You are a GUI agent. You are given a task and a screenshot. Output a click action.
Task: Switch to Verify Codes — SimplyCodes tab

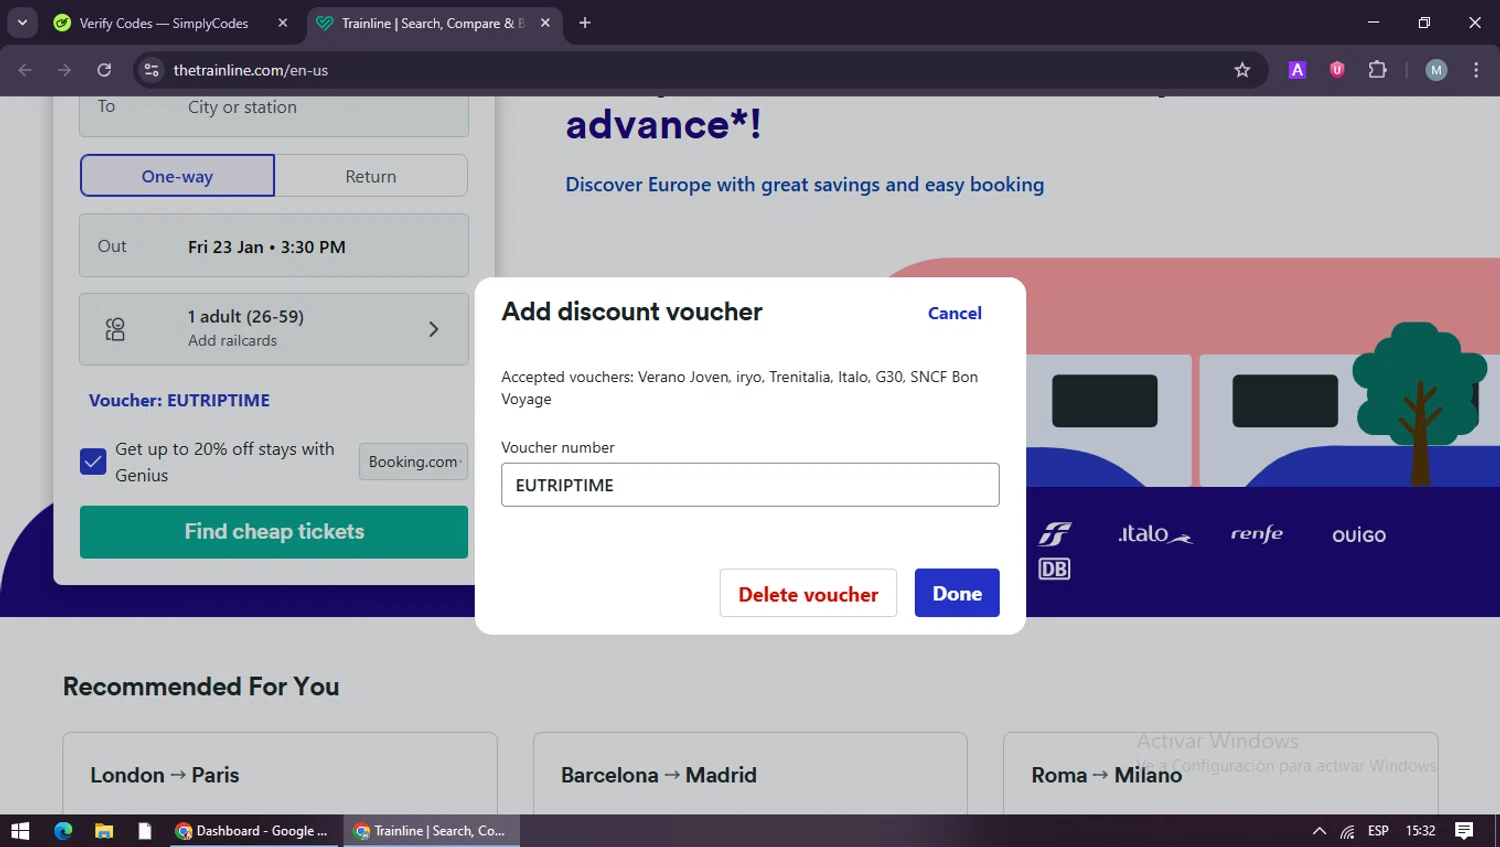pos(165,23)
